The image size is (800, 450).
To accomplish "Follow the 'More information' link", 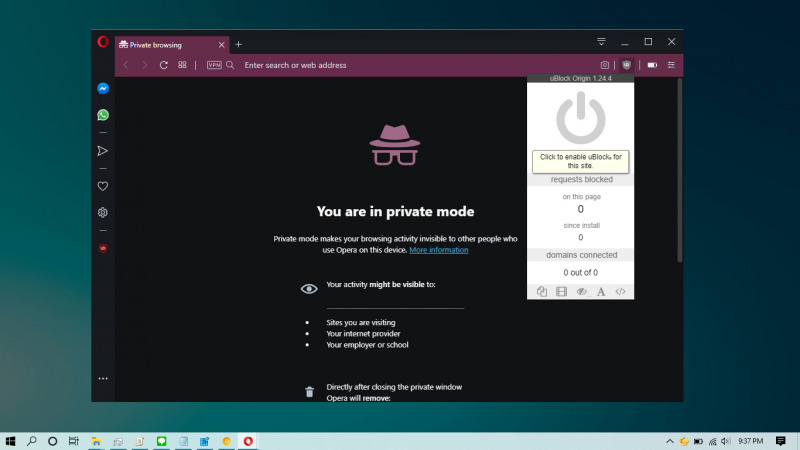I will (439, 250).
